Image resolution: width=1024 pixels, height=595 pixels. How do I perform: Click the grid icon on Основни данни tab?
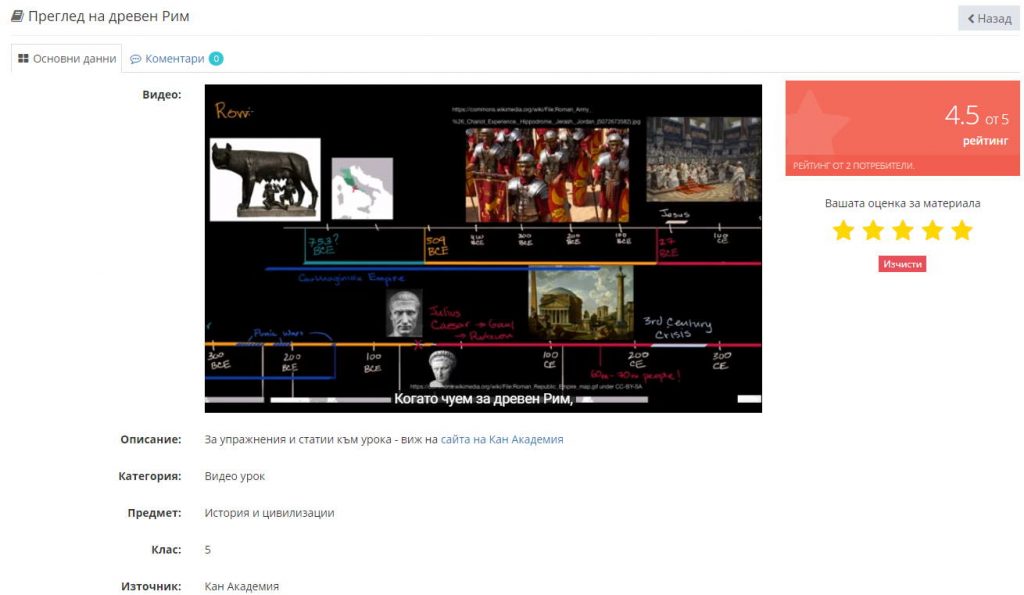[24, 59]
